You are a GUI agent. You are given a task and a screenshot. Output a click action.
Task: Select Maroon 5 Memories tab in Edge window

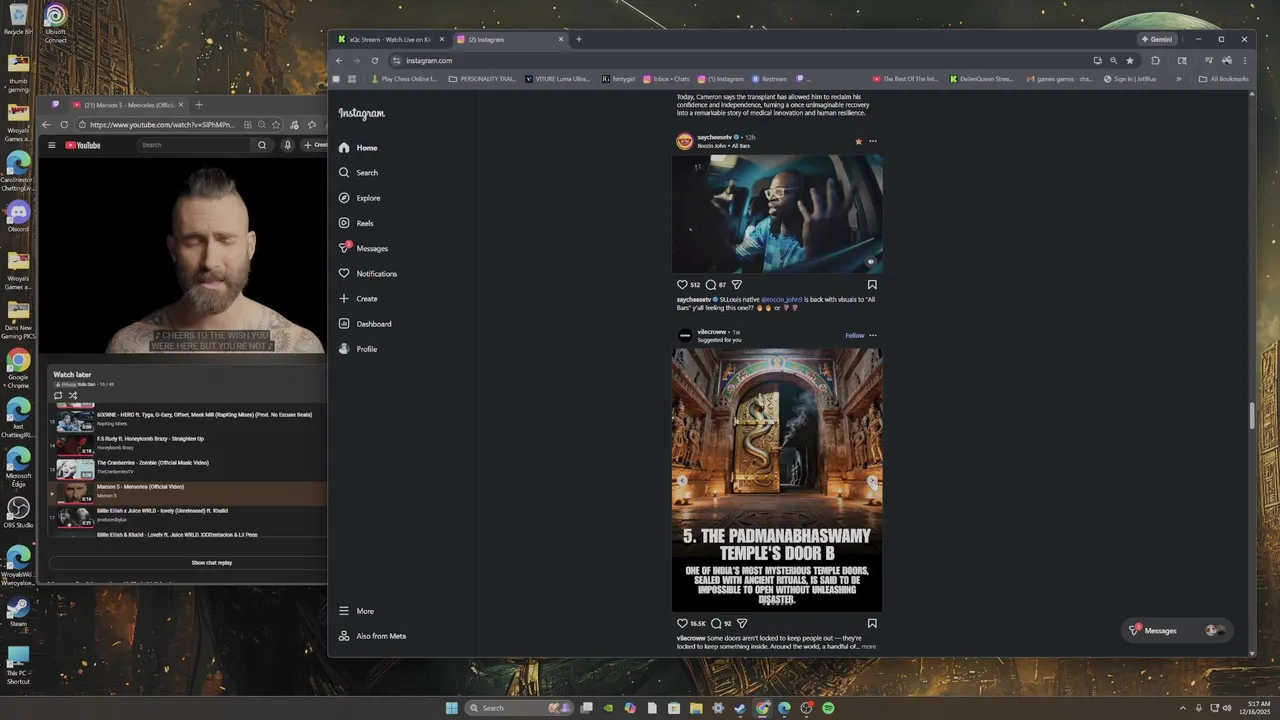pos(128,105)
